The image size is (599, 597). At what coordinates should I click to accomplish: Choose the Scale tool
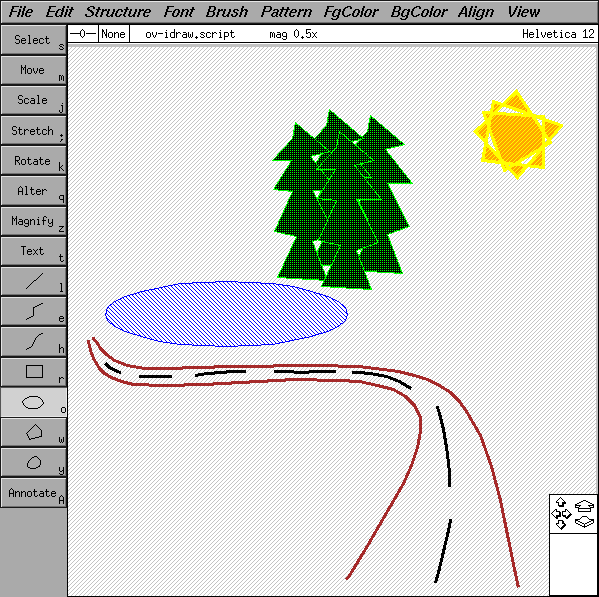coord(34,100)
